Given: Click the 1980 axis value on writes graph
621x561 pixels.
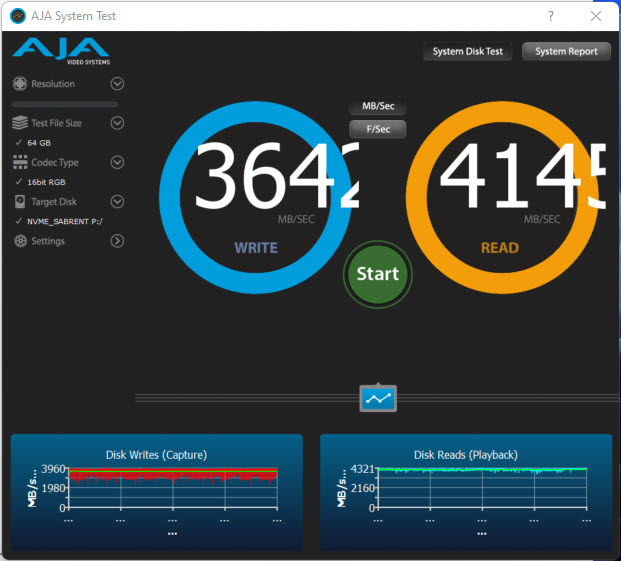Looking at the screenshot, I should 53,488.
